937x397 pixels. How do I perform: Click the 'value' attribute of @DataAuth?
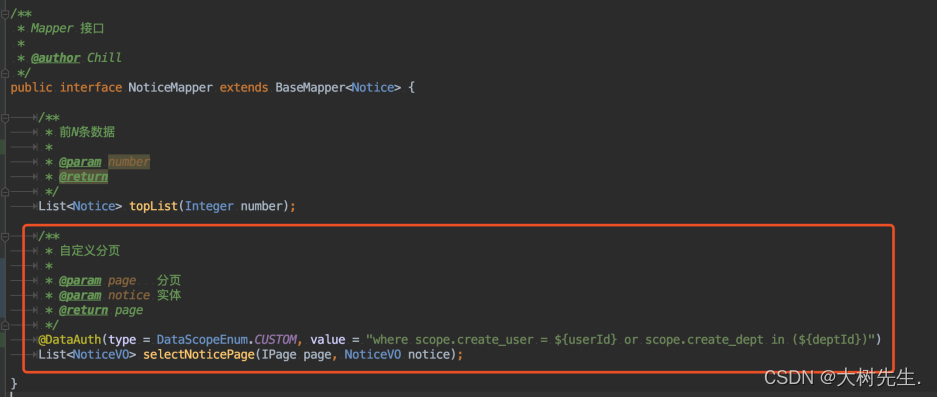pos(328,340)
